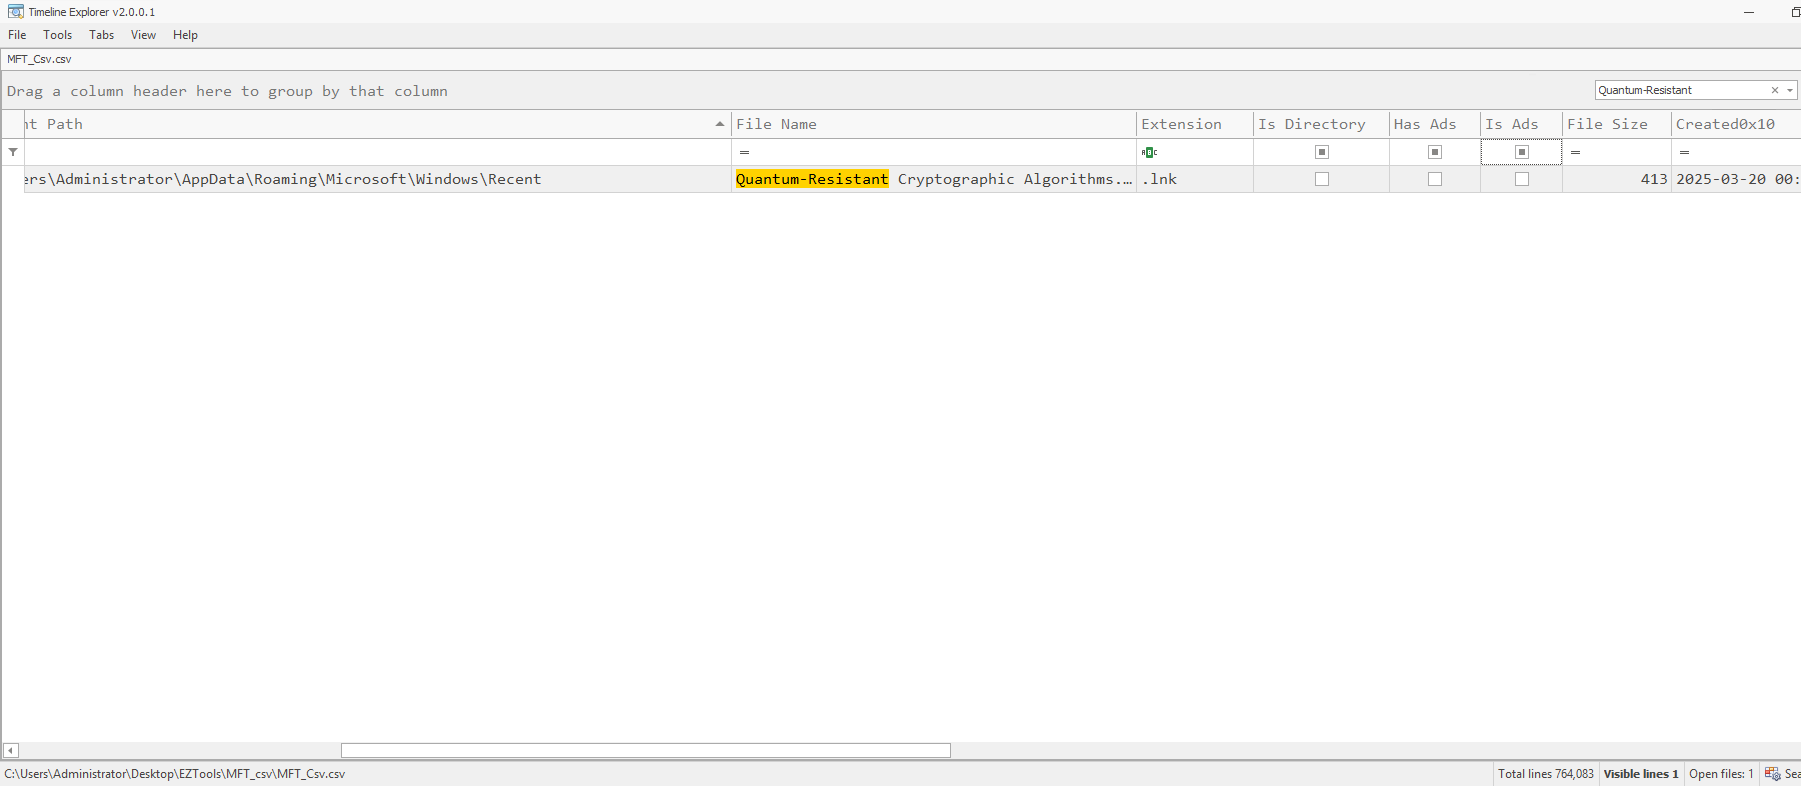
Task: Open the search box history dropdown arrow
Action: click(x=1790, y=90)
